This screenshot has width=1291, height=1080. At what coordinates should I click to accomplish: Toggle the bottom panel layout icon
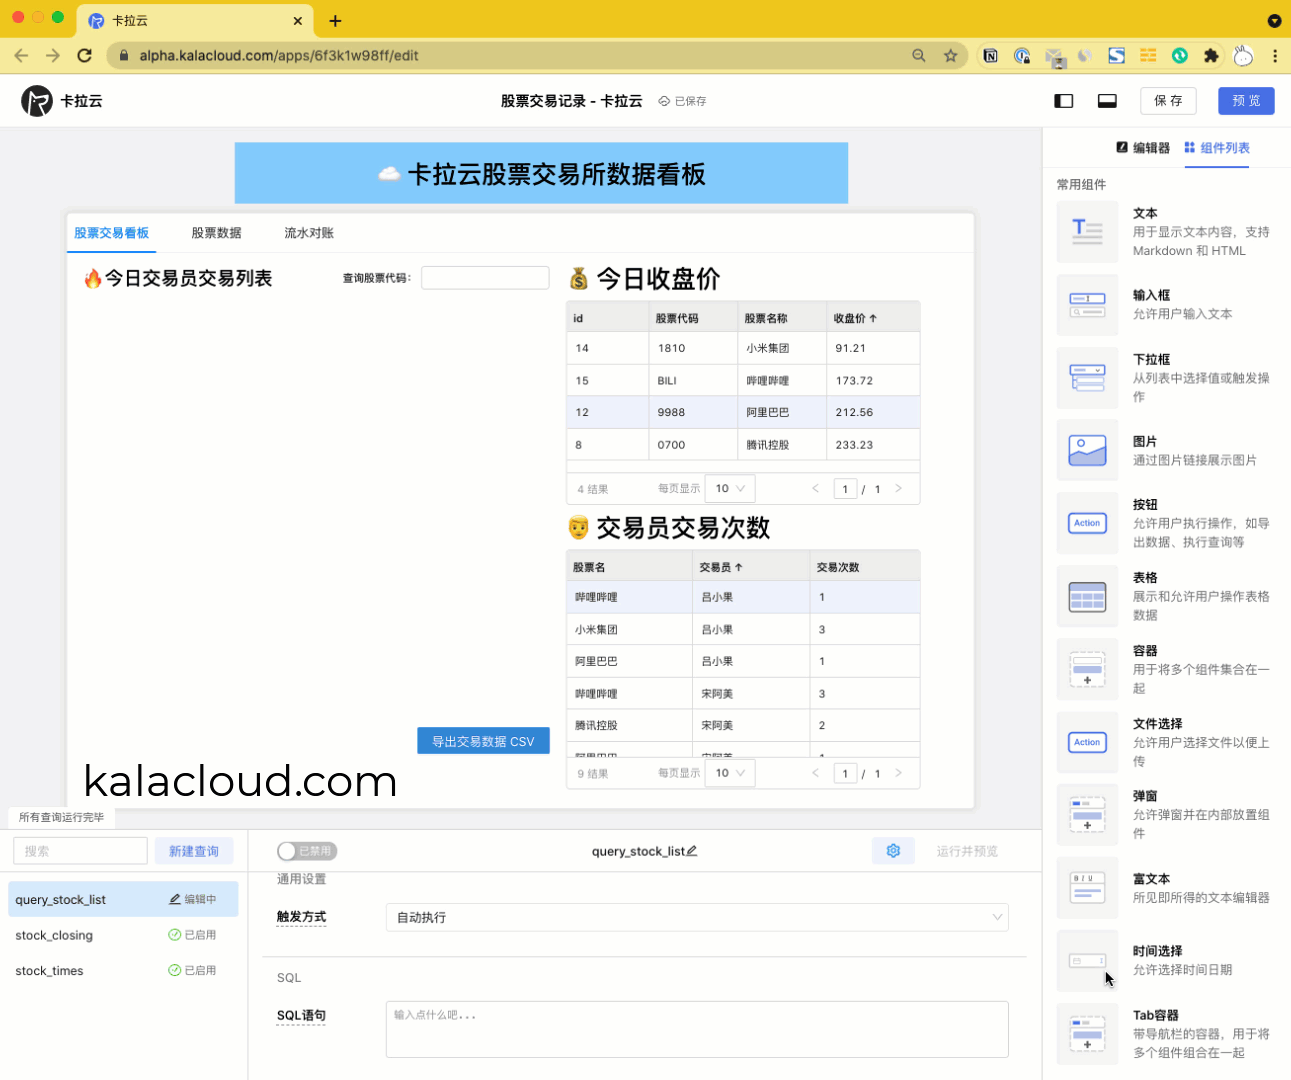1107,101
